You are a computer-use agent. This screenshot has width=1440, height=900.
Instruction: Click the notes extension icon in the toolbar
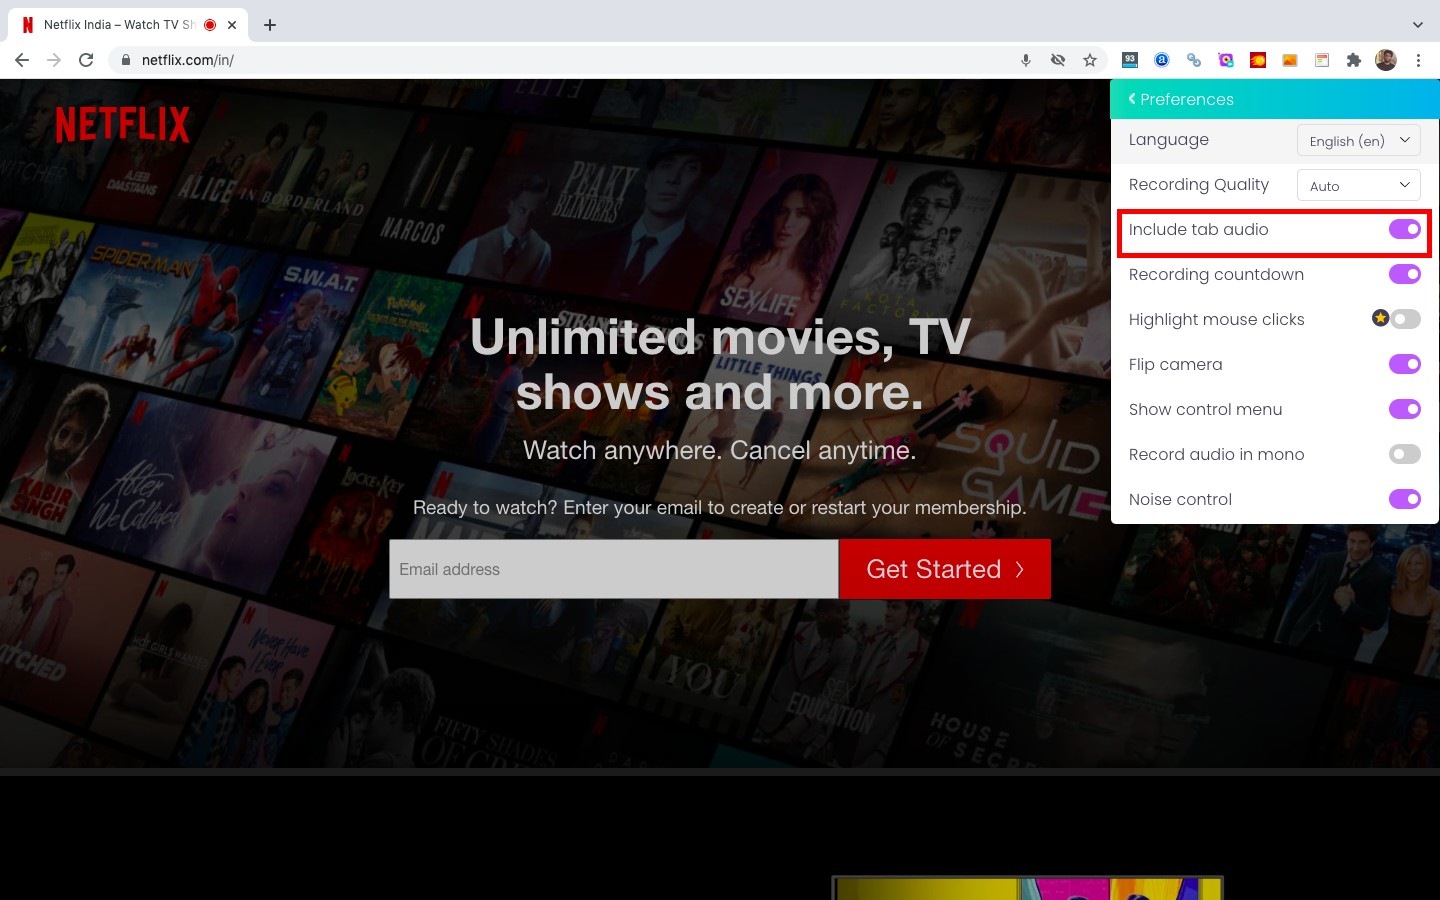click(1321, 60)
